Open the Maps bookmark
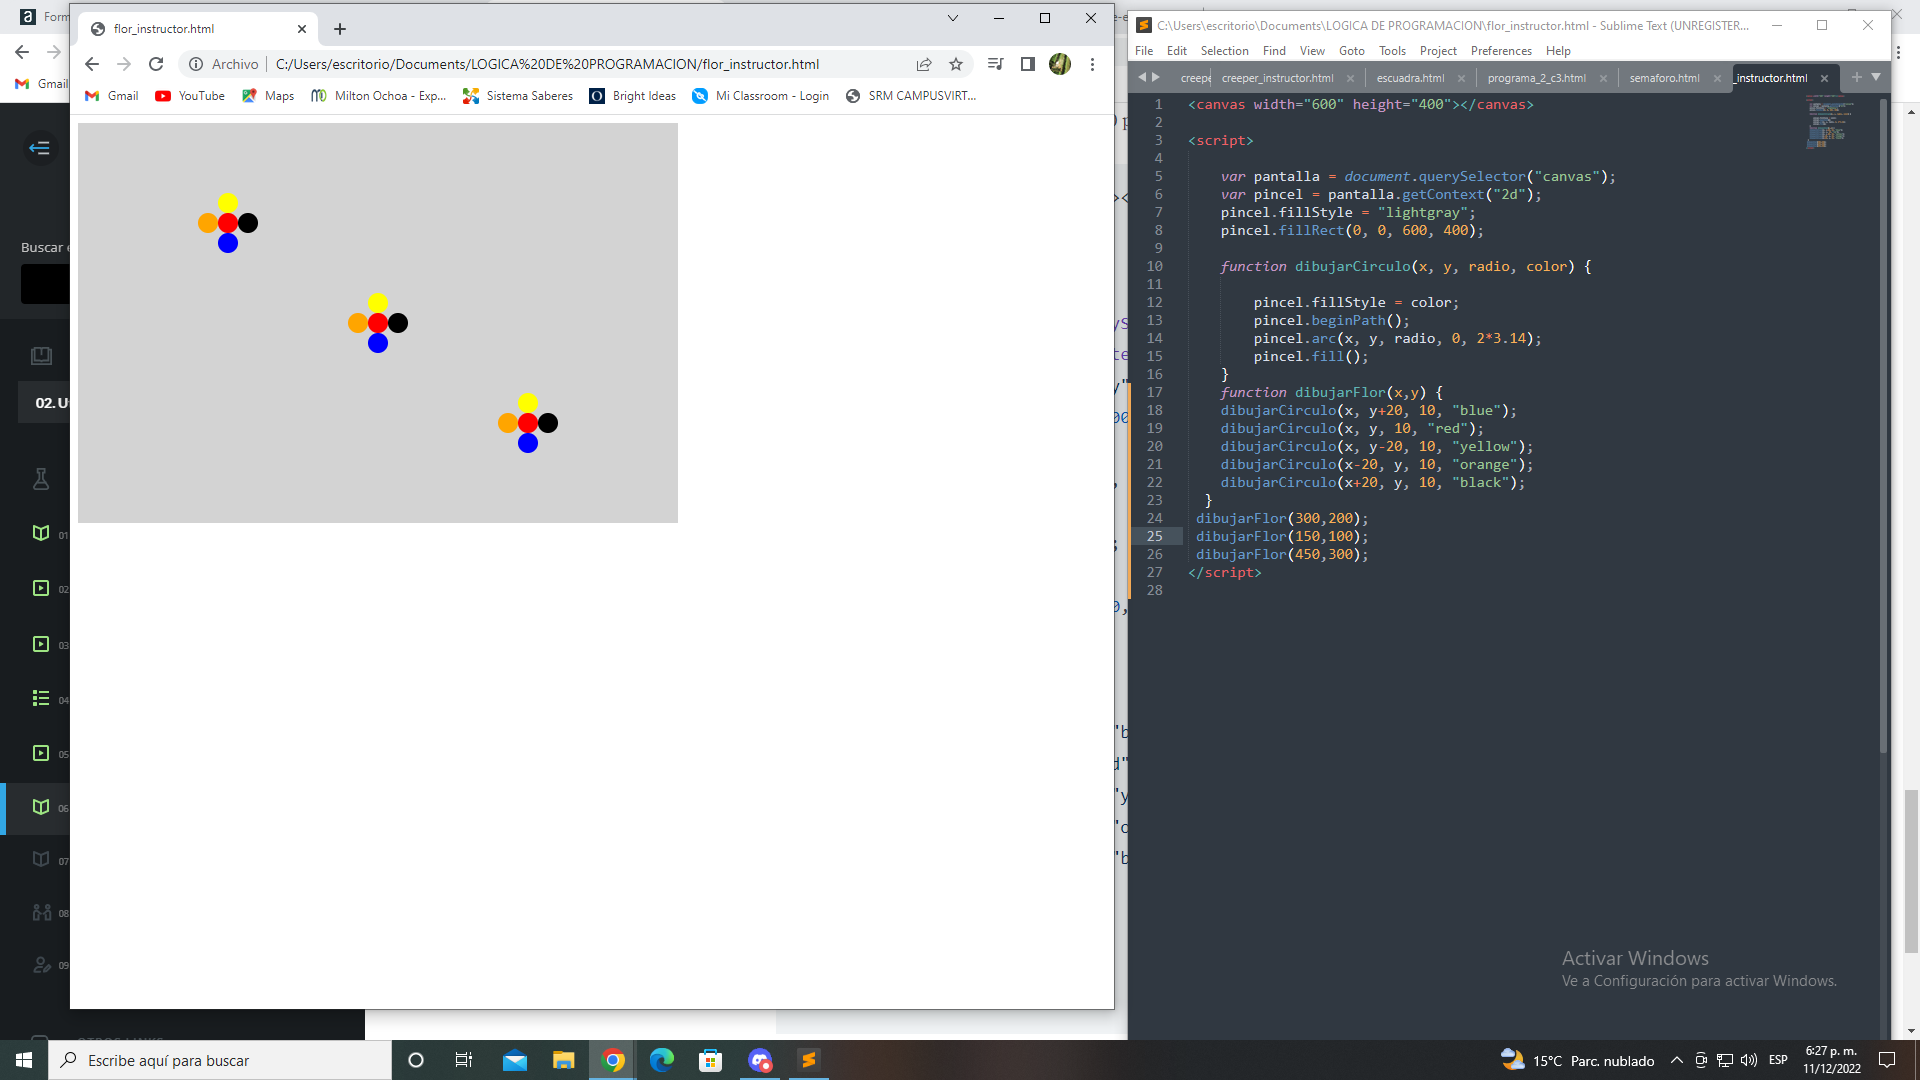 tap(268, 96)
